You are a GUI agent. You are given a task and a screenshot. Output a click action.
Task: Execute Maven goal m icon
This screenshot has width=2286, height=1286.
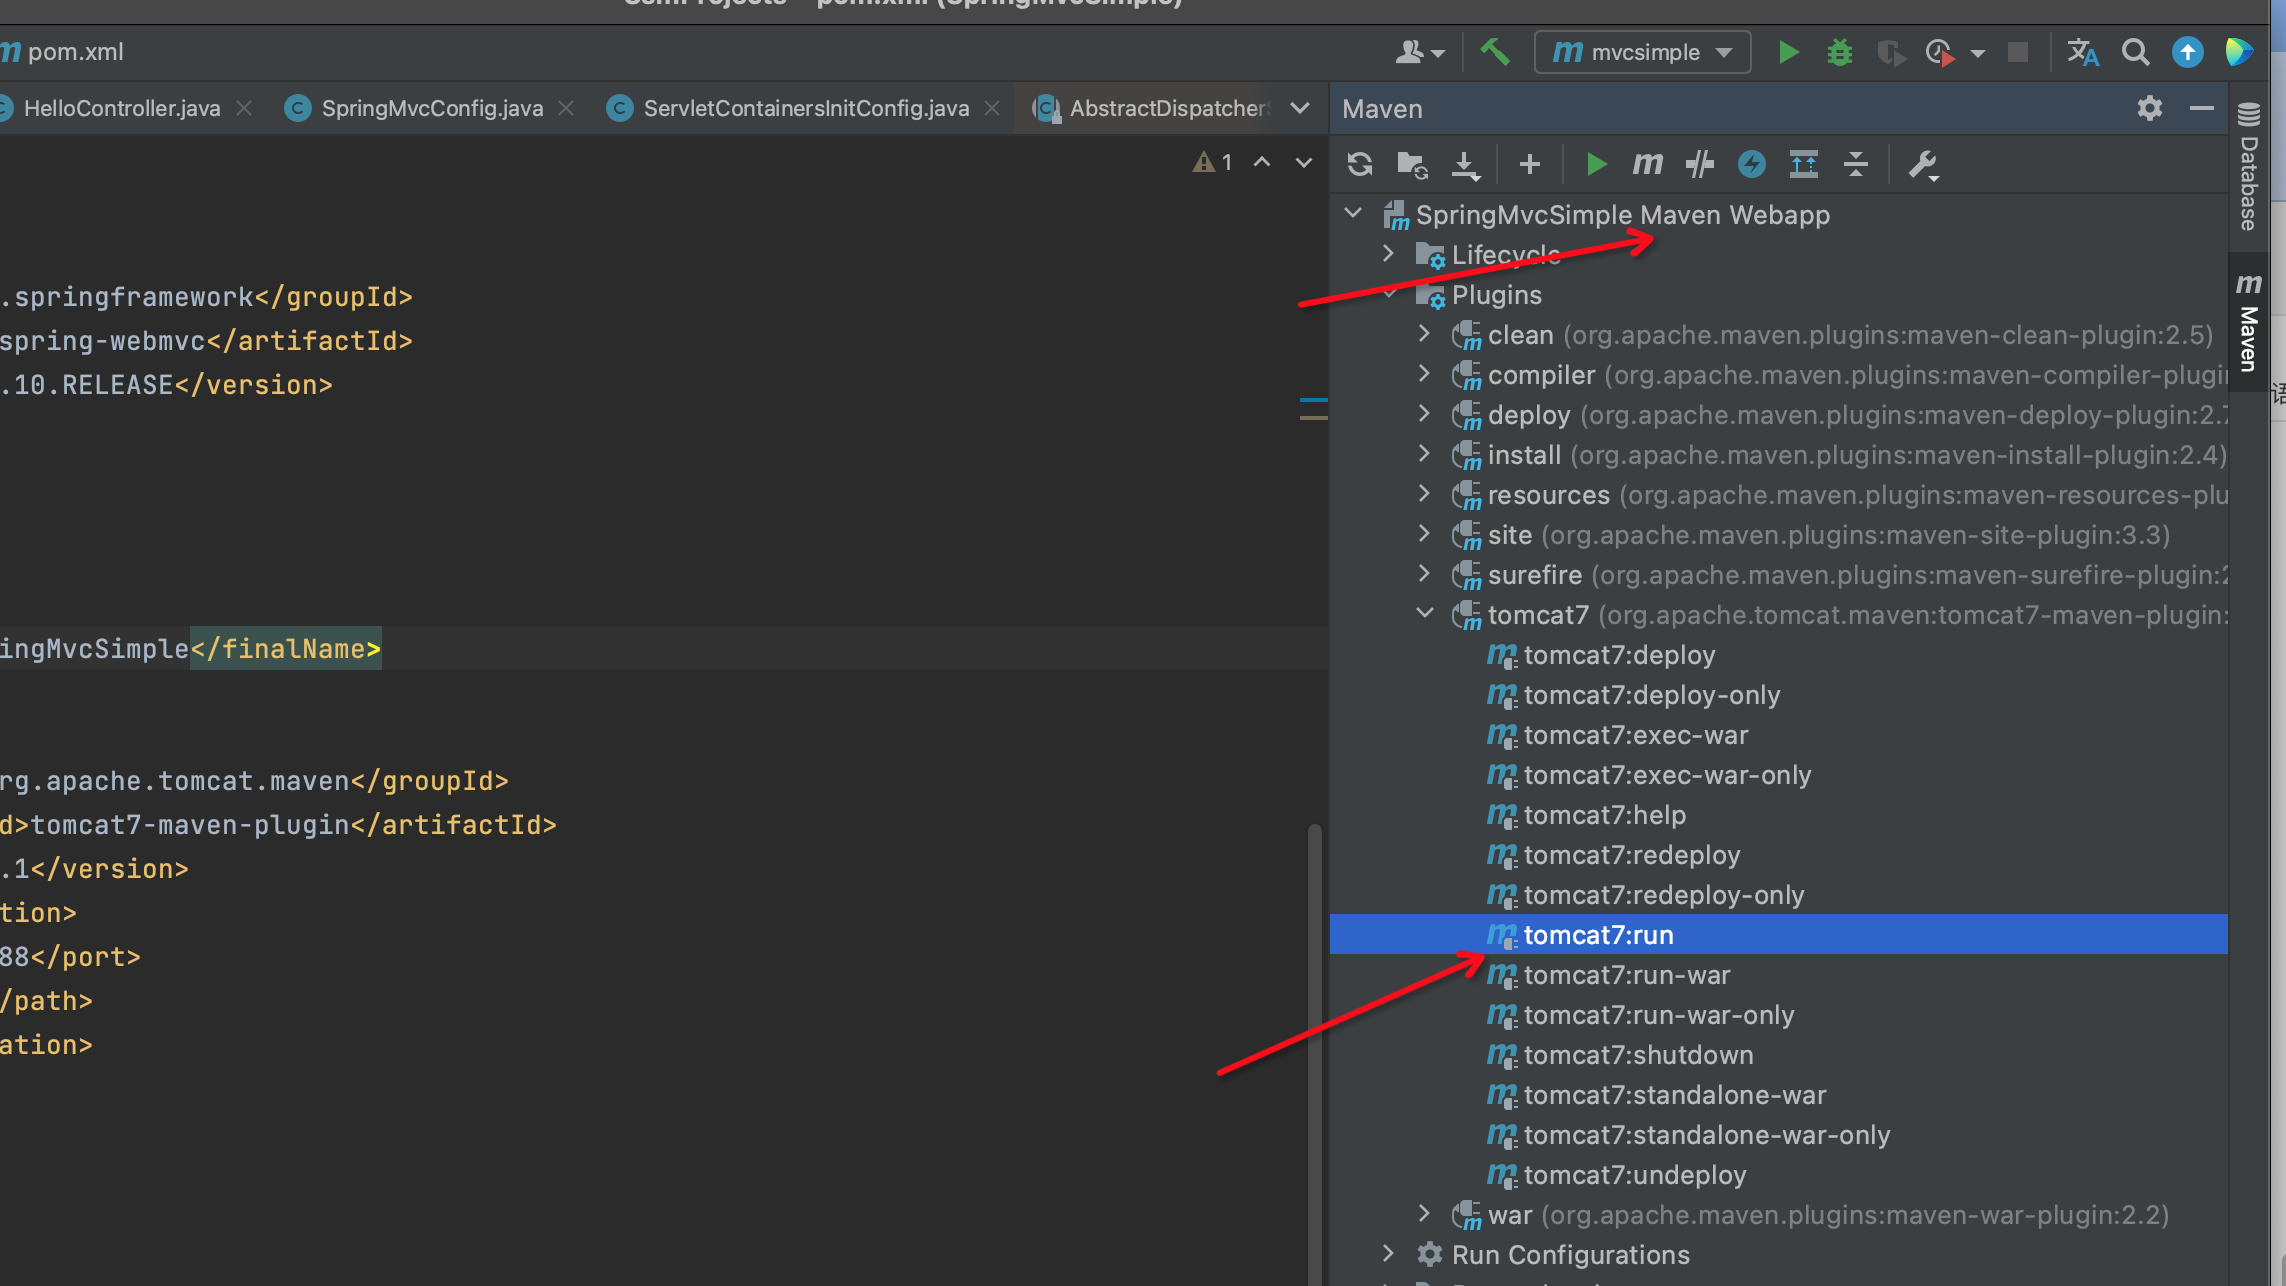(1647, 163)
